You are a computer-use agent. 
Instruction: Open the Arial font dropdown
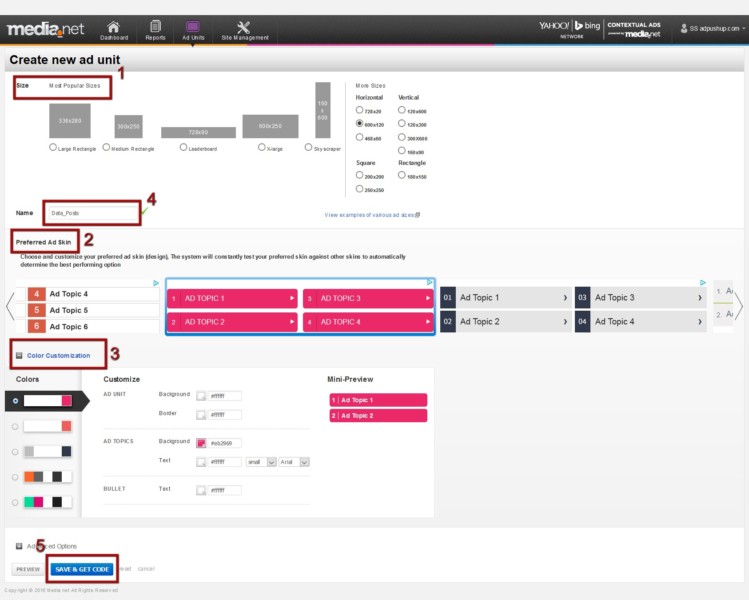point(296,461)
